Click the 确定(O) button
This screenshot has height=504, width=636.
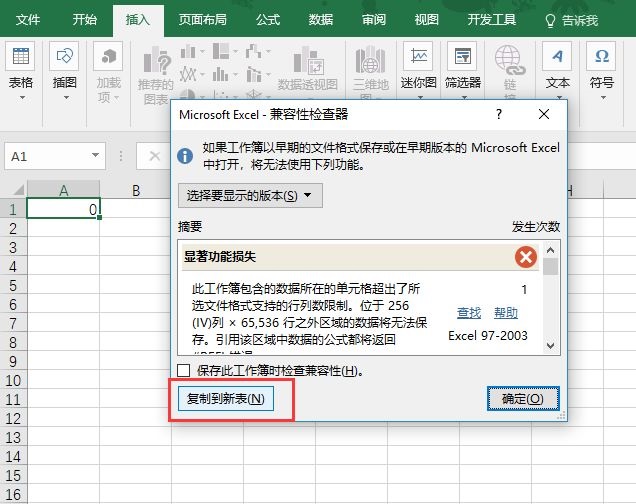tap(523, 399)
